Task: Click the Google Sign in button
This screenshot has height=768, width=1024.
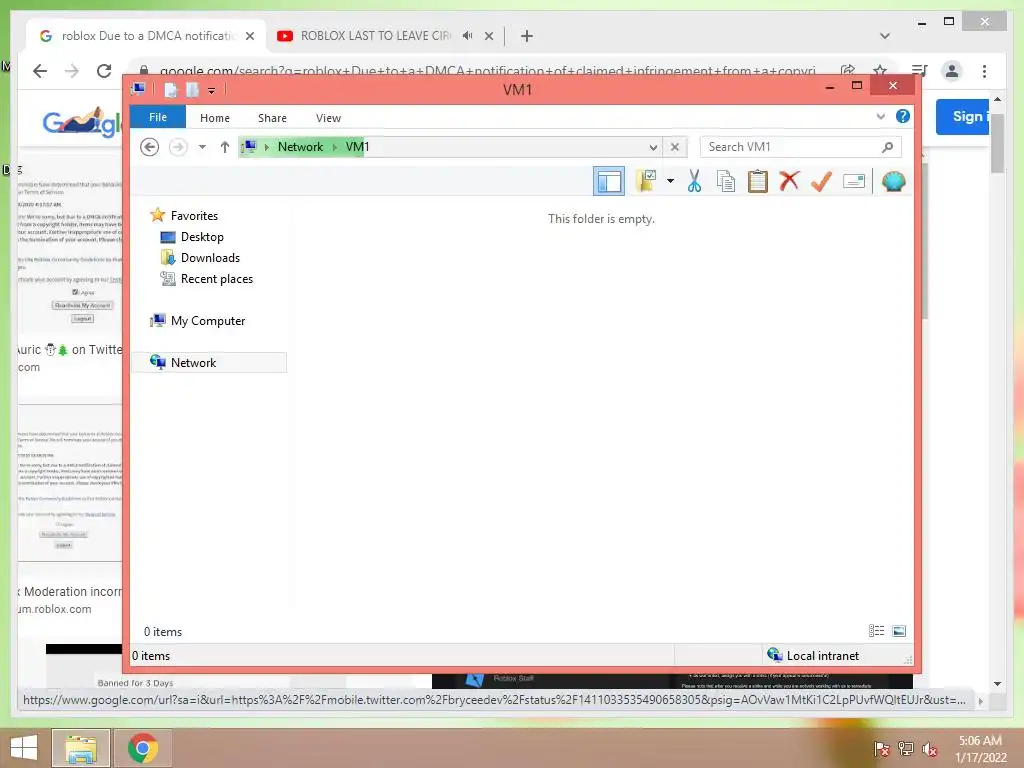Action: click(965, 116)
